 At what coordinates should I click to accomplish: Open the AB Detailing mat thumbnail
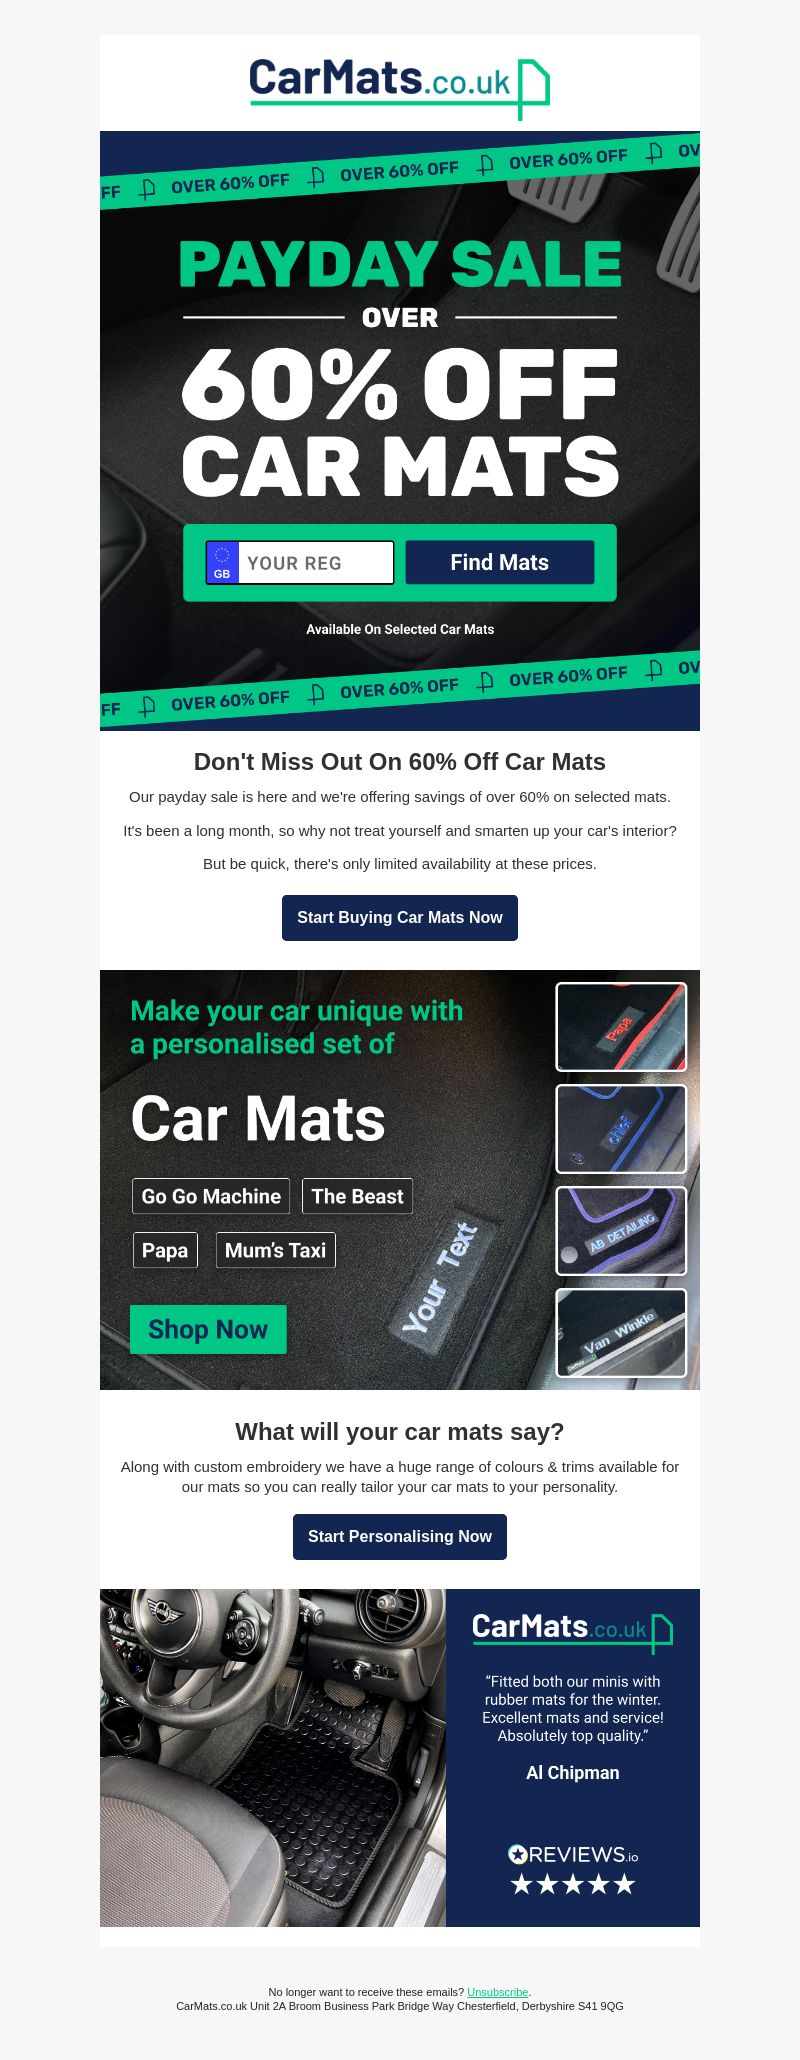click(621, 1231)
